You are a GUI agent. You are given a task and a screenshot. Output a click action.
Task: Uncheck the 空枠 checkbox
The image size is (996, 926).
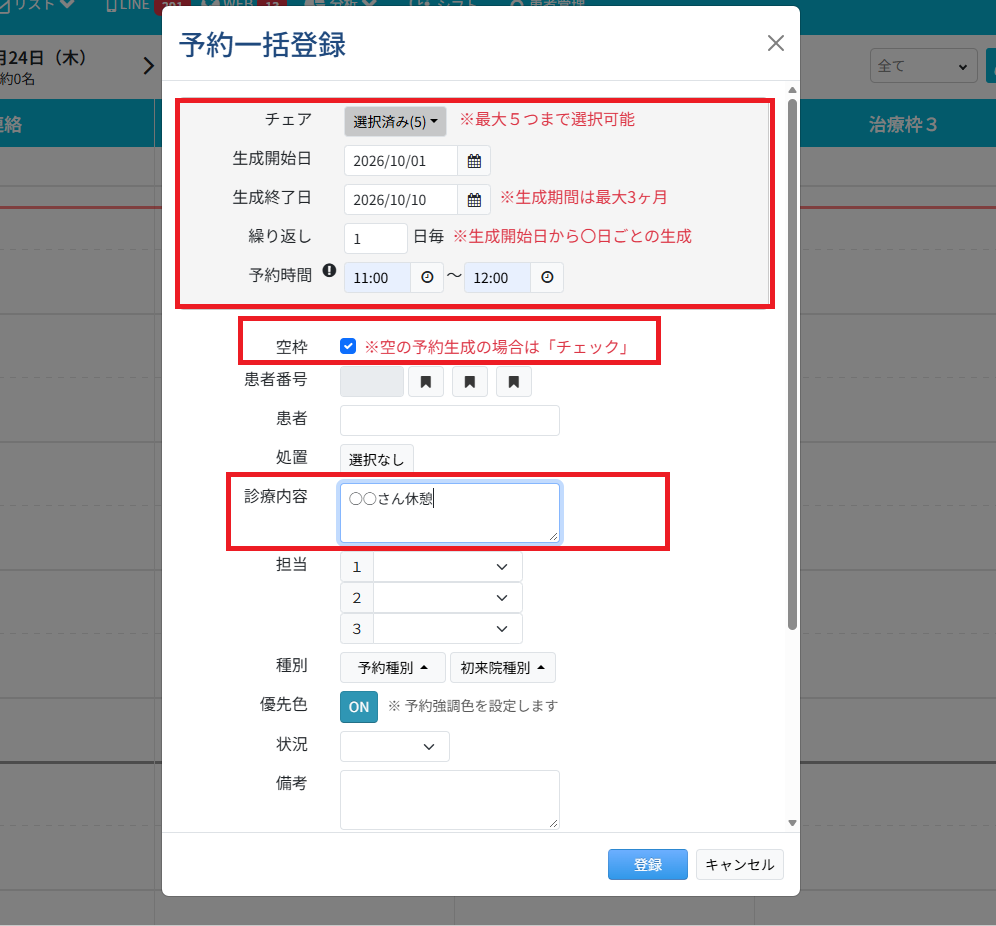(x=347, y=346)
